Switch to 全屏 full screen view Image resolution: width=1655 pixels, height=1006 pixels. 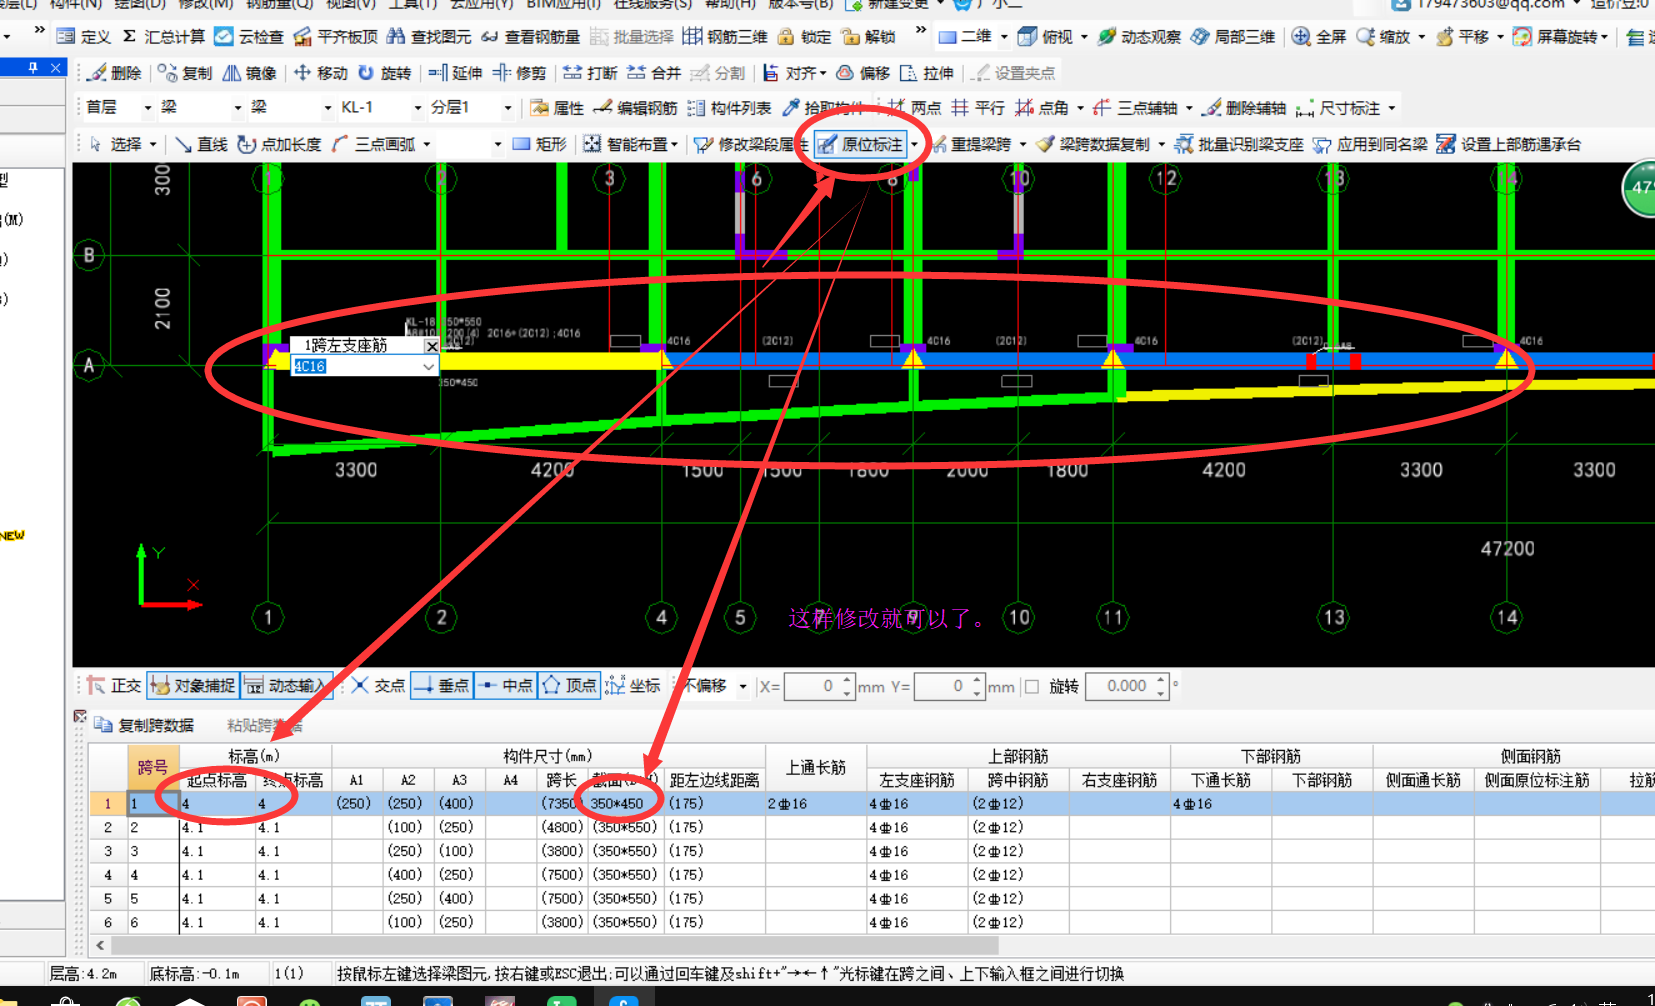click(1319, 37)
